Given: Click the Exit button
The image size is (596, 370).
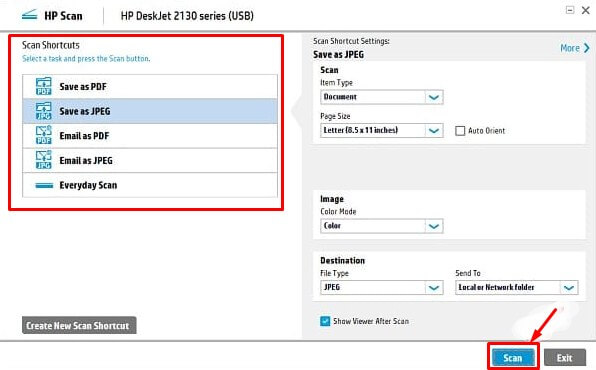Looking at the screenshot, I should [x=565, y=358].
